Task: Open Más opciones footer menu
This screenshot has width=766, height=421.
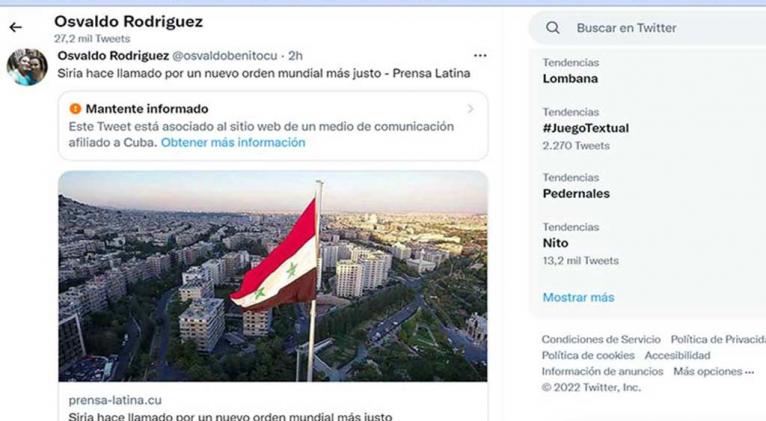Action: 713,372
